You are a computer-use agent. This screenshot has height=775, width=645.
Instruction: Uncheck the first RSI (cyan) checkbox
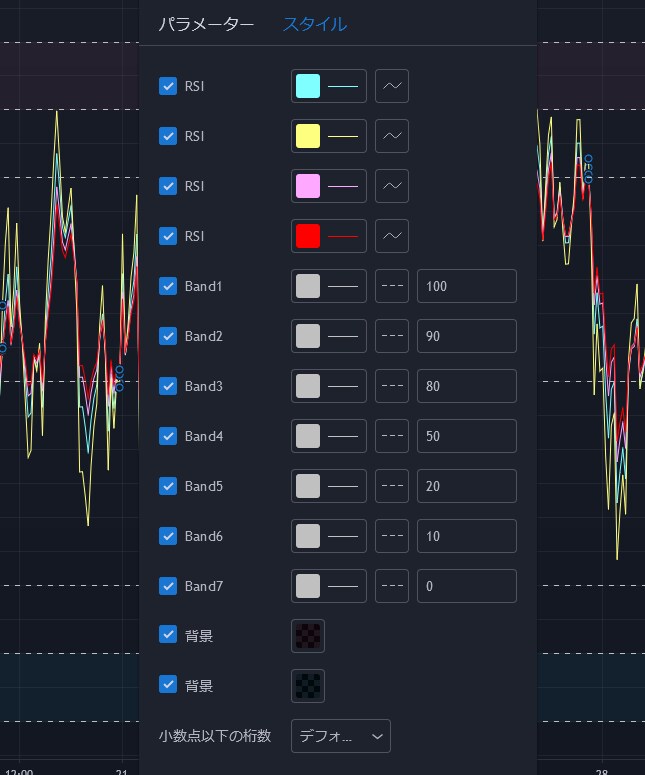click(168, 86)
